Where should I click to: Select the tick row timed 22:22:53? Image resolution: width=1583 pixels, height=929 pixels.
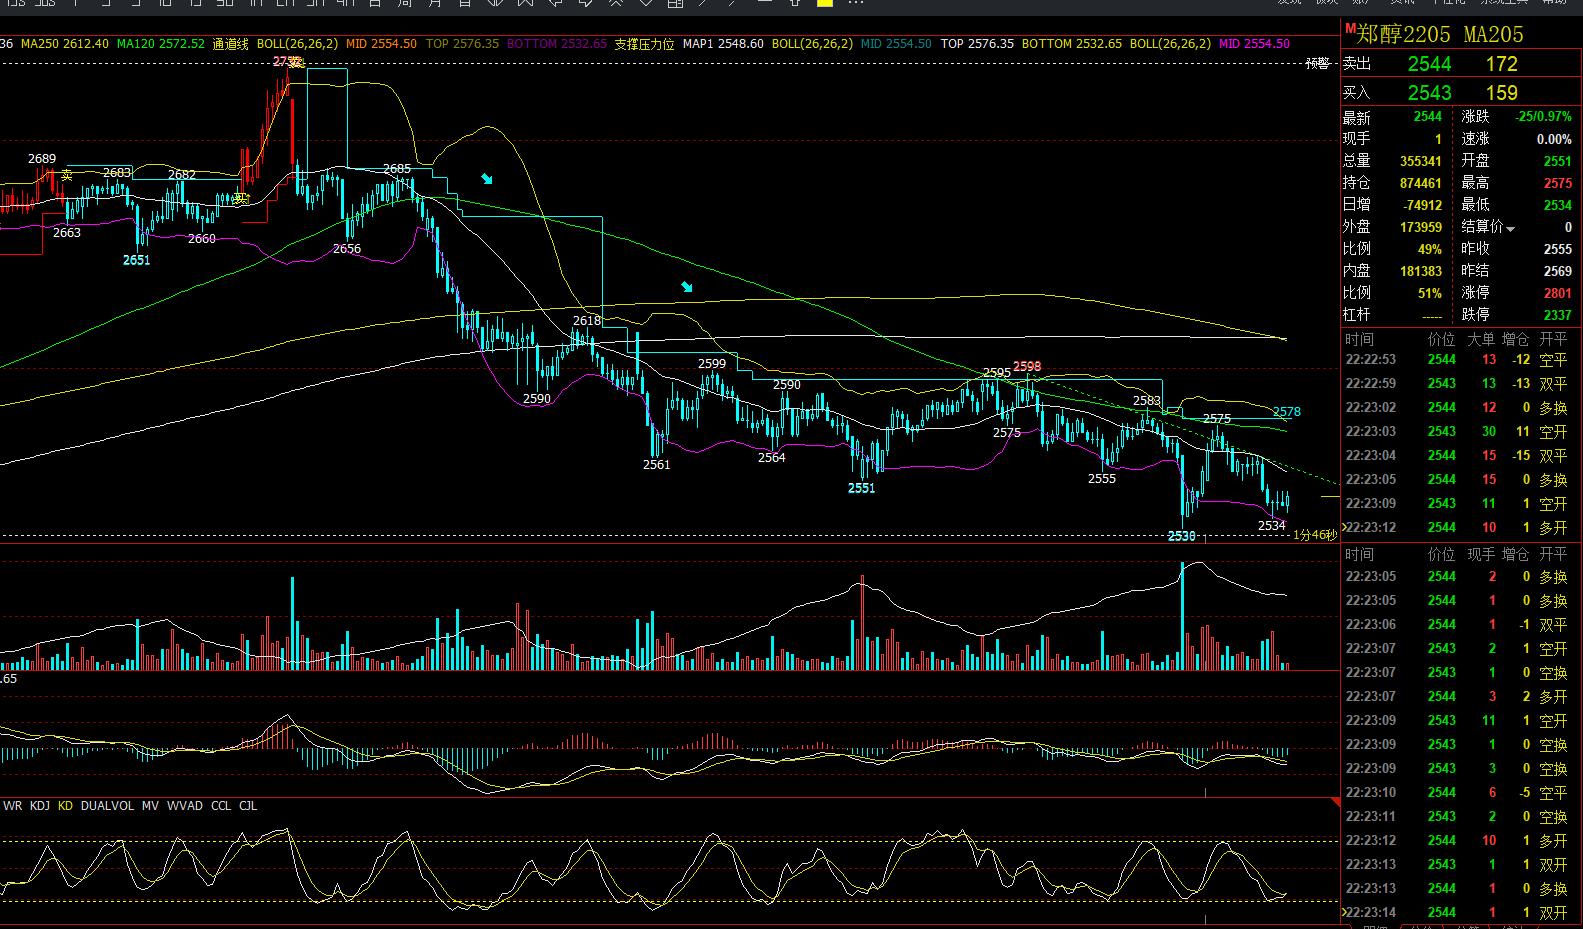(x=1461, y=360)
